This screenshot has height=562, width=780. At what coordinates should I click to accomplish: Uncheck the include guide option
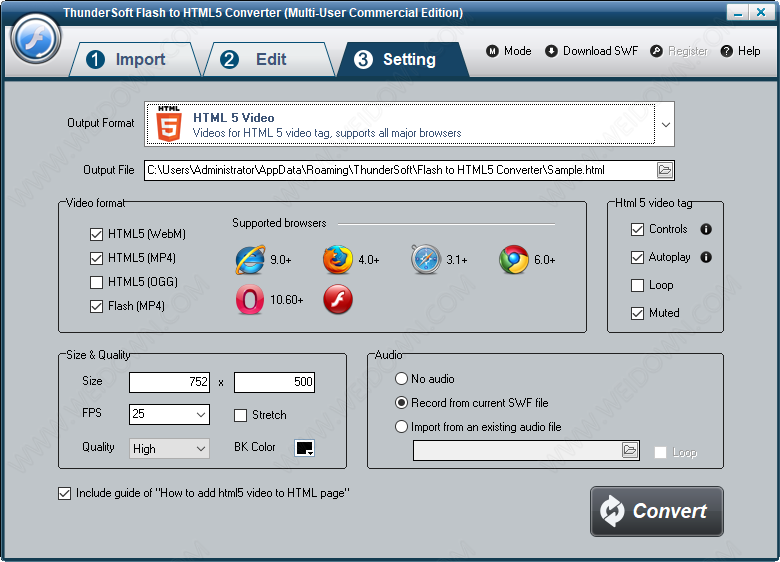pos(64,493)
